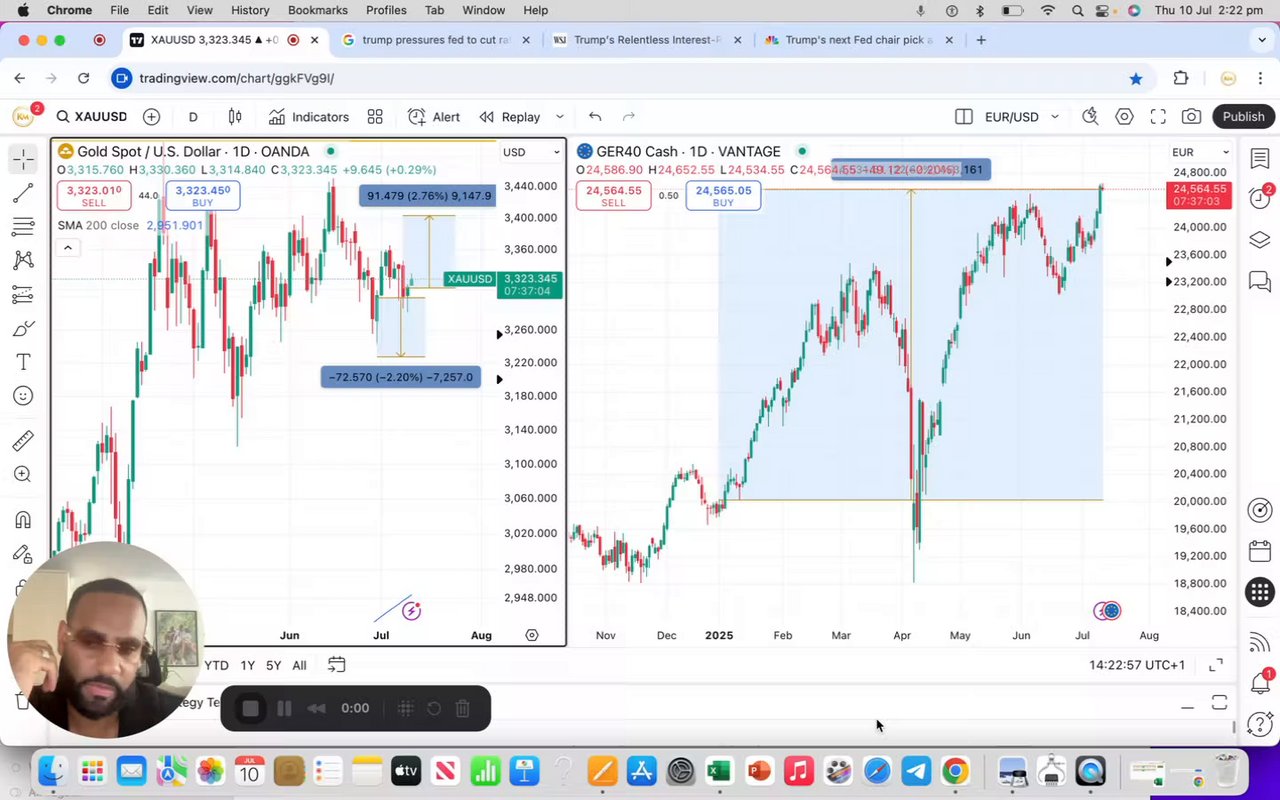
Task: Open the notifications bell panel
Action: tap(1260, 684)
